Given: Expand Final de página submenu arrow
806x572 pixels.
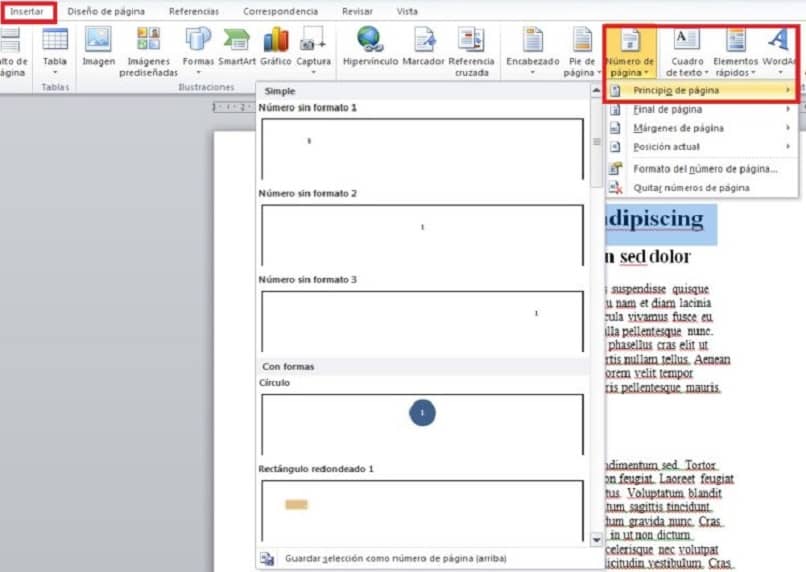Looking at the screenshot, I should click(x=787, y=109).
